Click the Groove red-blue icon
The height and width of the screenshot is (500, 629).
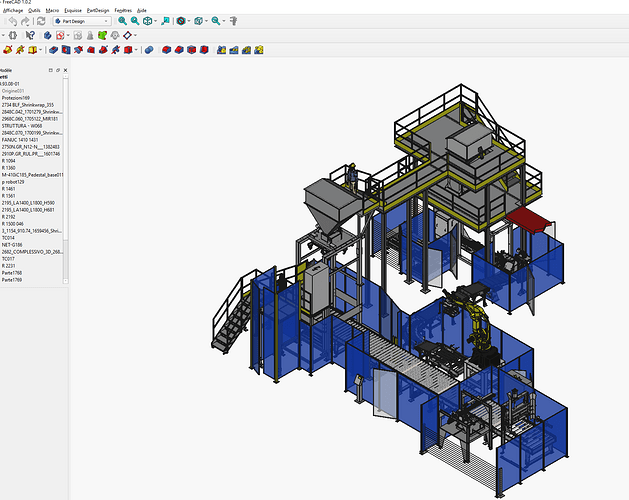click(x=78, y=50)
